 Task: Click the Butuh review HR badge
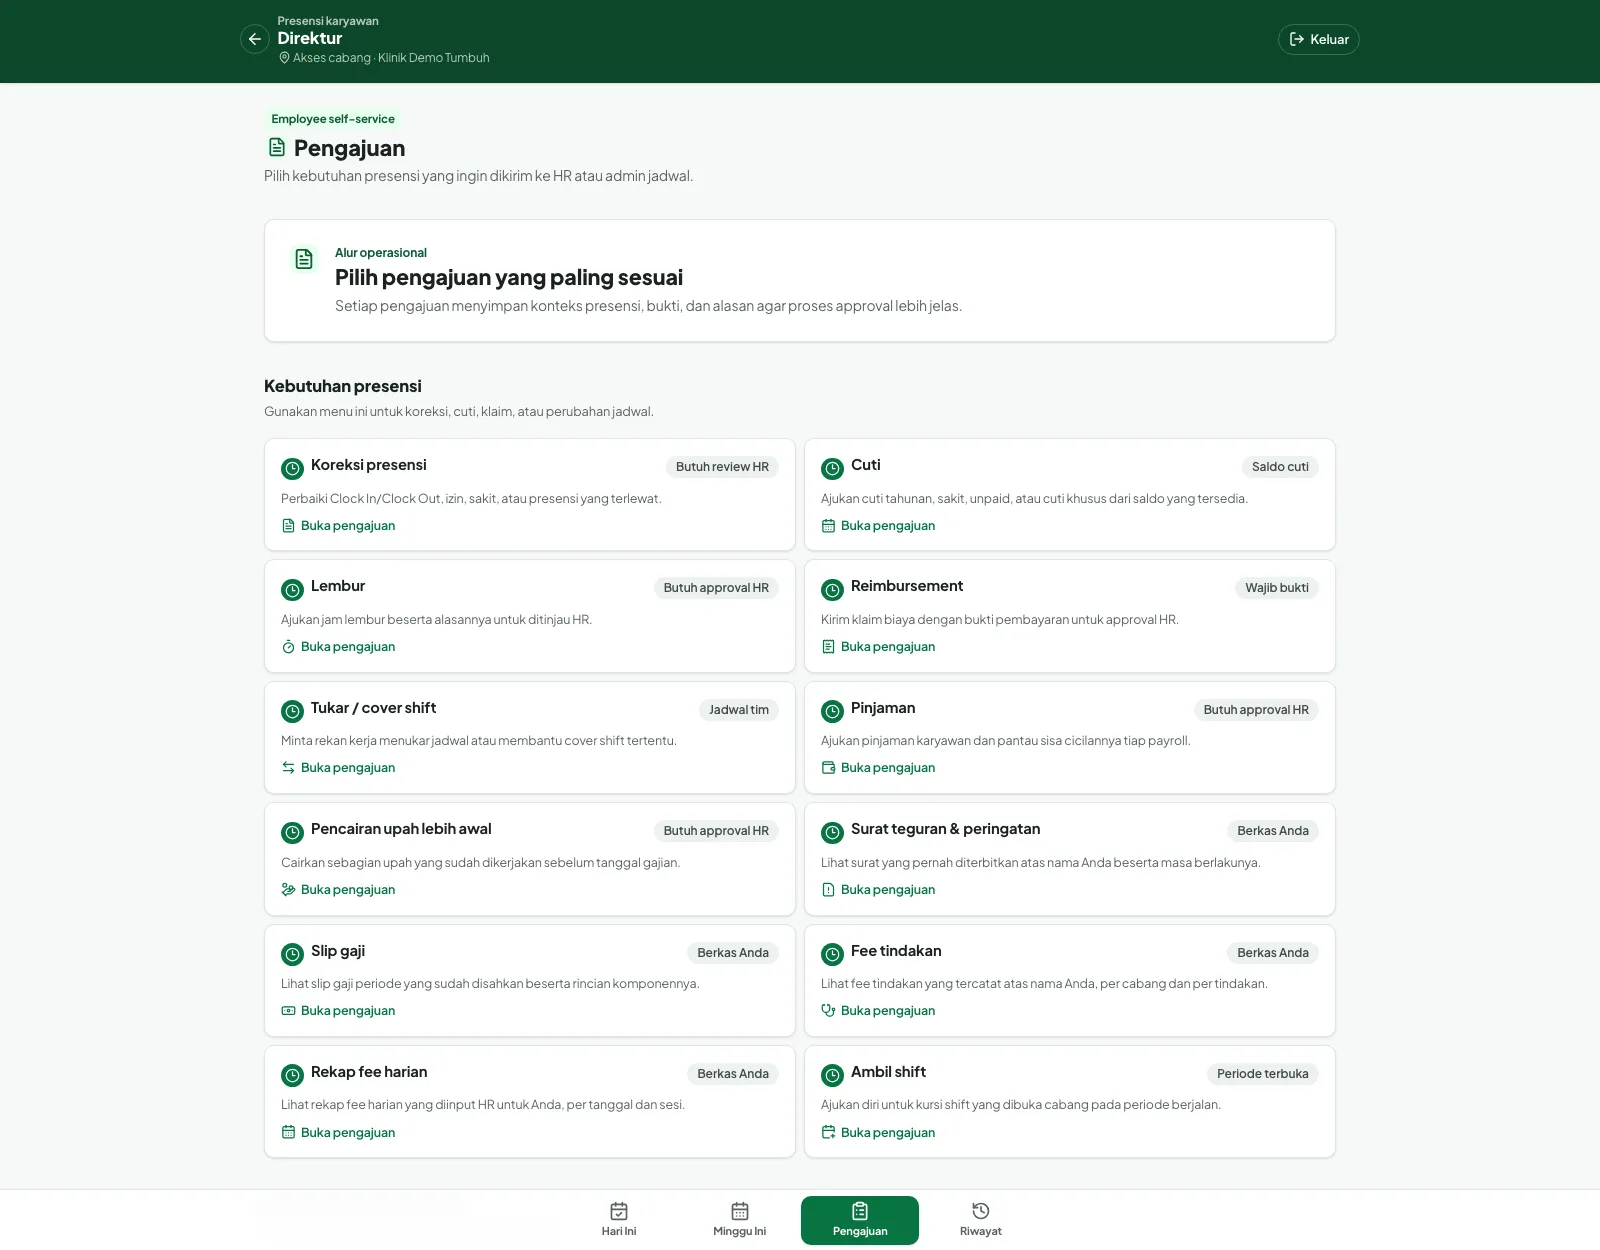(722, 467)
